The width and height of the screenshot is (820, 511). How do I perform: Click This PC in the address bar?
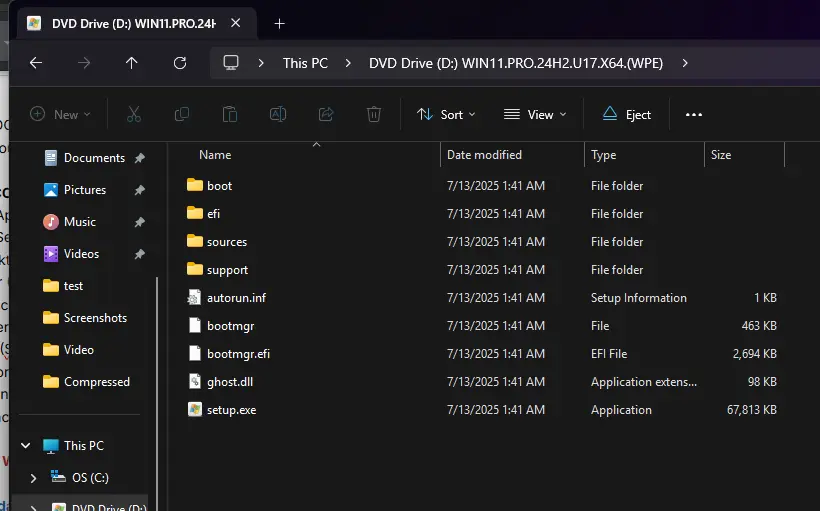pyautogui.click(x=305, y=63)
